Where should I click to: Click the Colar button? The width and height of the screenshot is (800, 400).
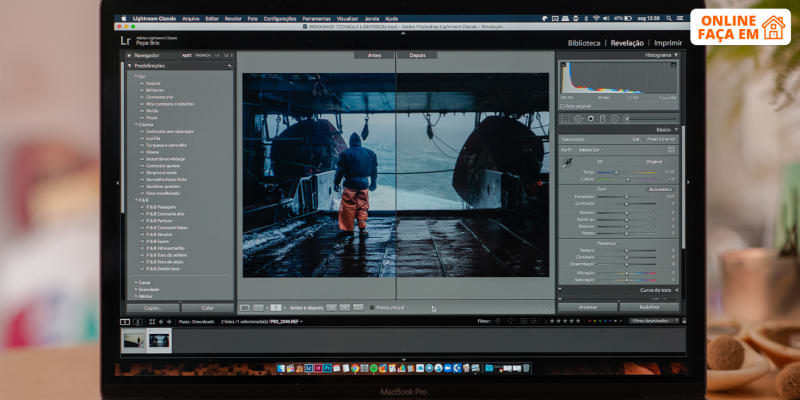(x=208, y=308)
